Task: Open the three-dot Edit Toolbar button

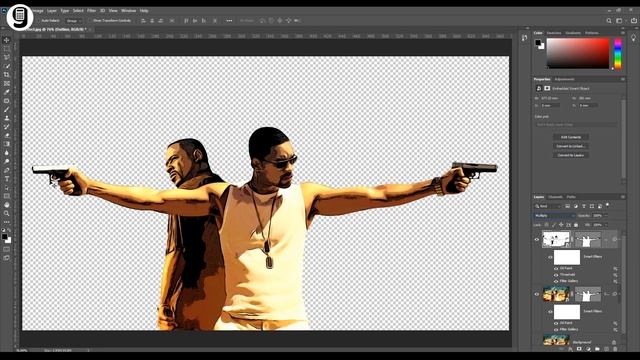Action: point(7,222)
